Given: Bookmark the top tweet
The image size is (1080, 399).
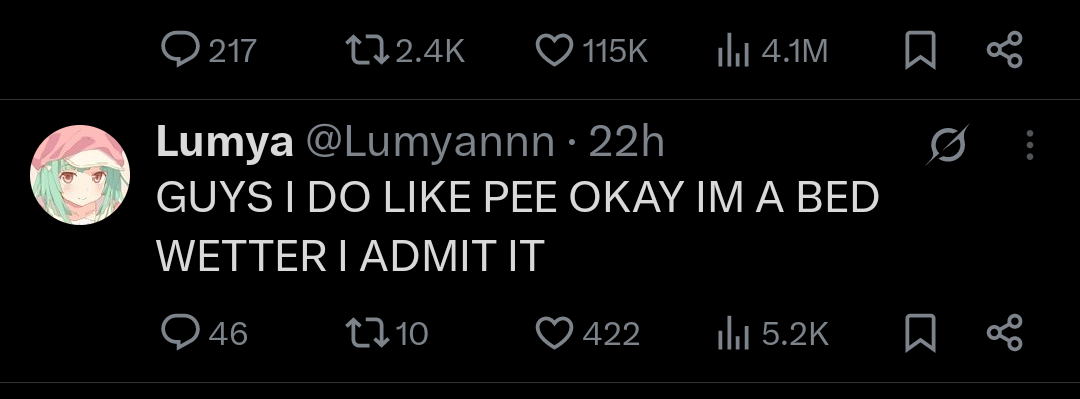Looking at the screenshot, I should [x=920, y=51].
